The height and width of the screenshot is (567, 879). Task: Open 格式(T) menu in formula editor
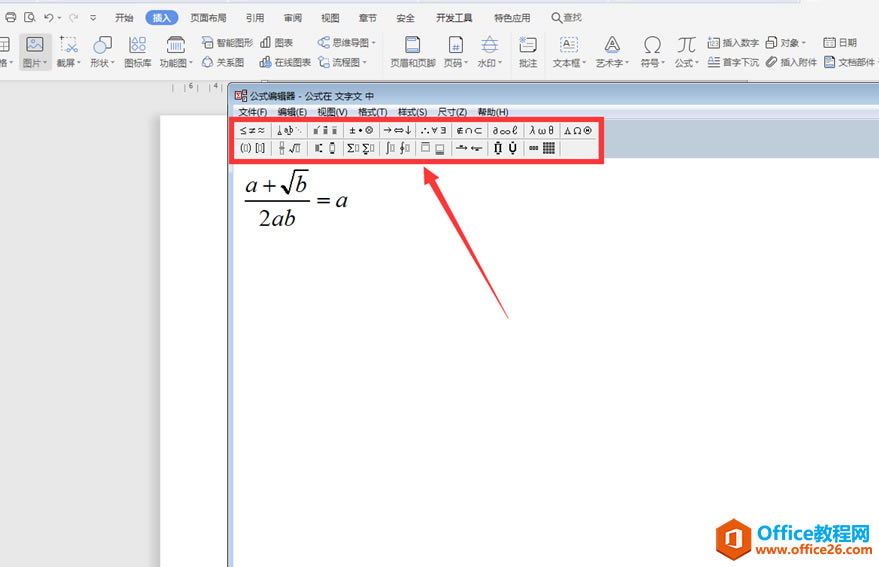(x=372, y=112)
